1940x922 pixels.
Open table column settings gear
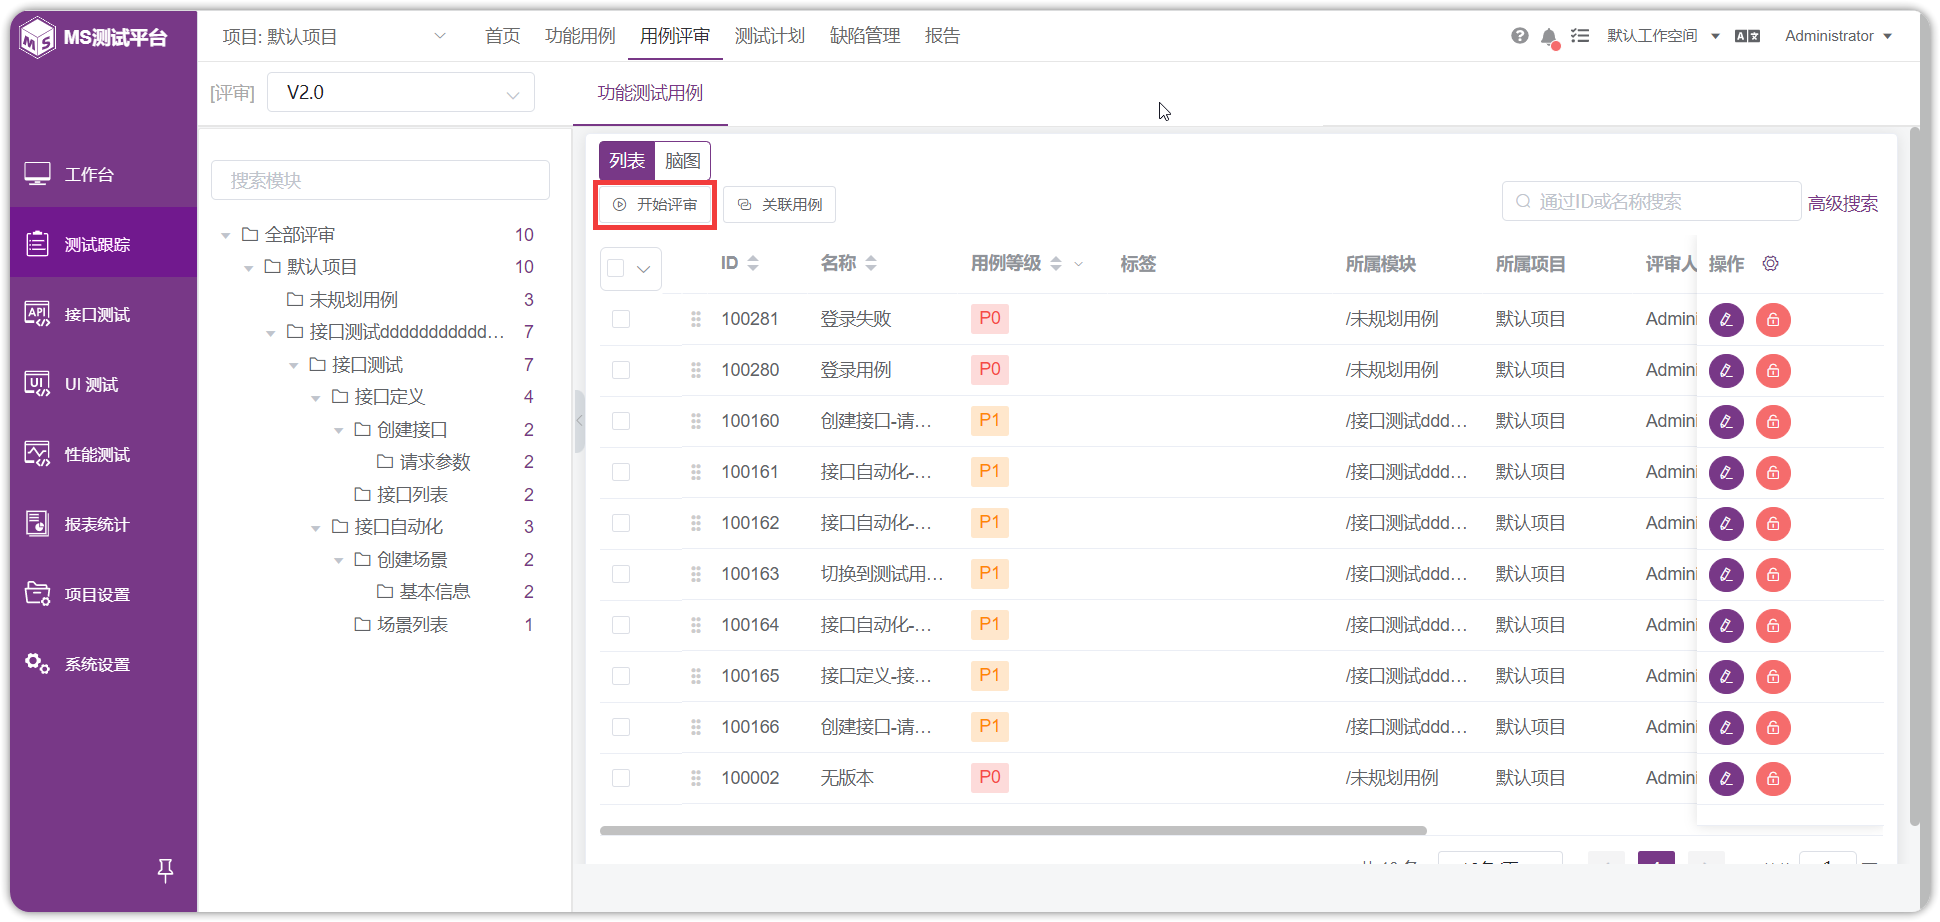point(1770,263)
